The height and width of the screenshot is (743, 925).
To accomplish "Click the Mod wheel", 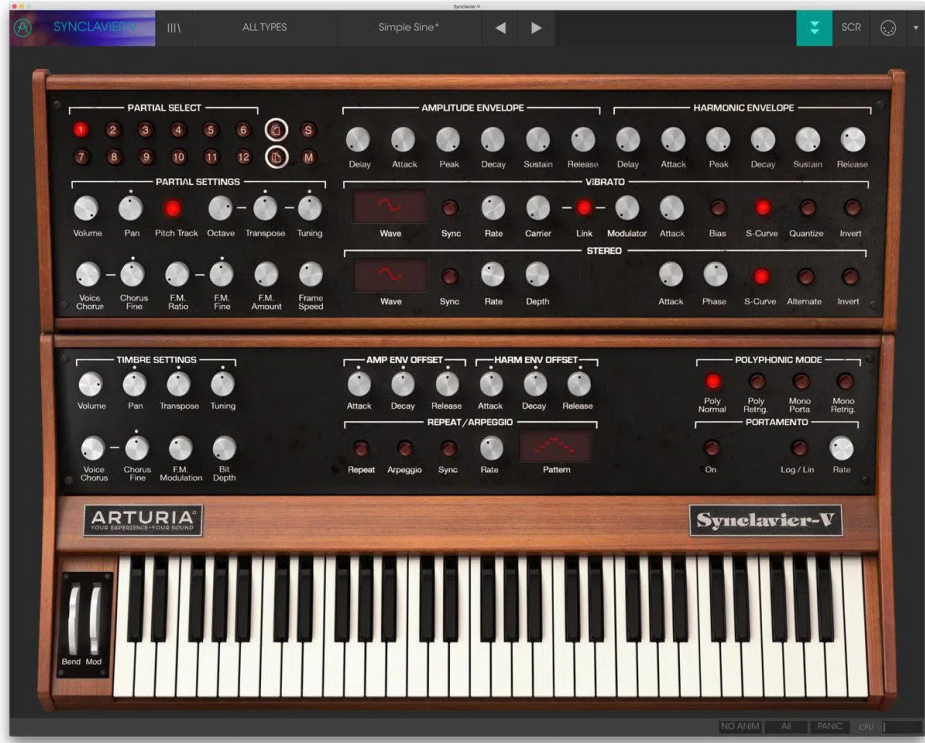I will click(x=94, y=618).
